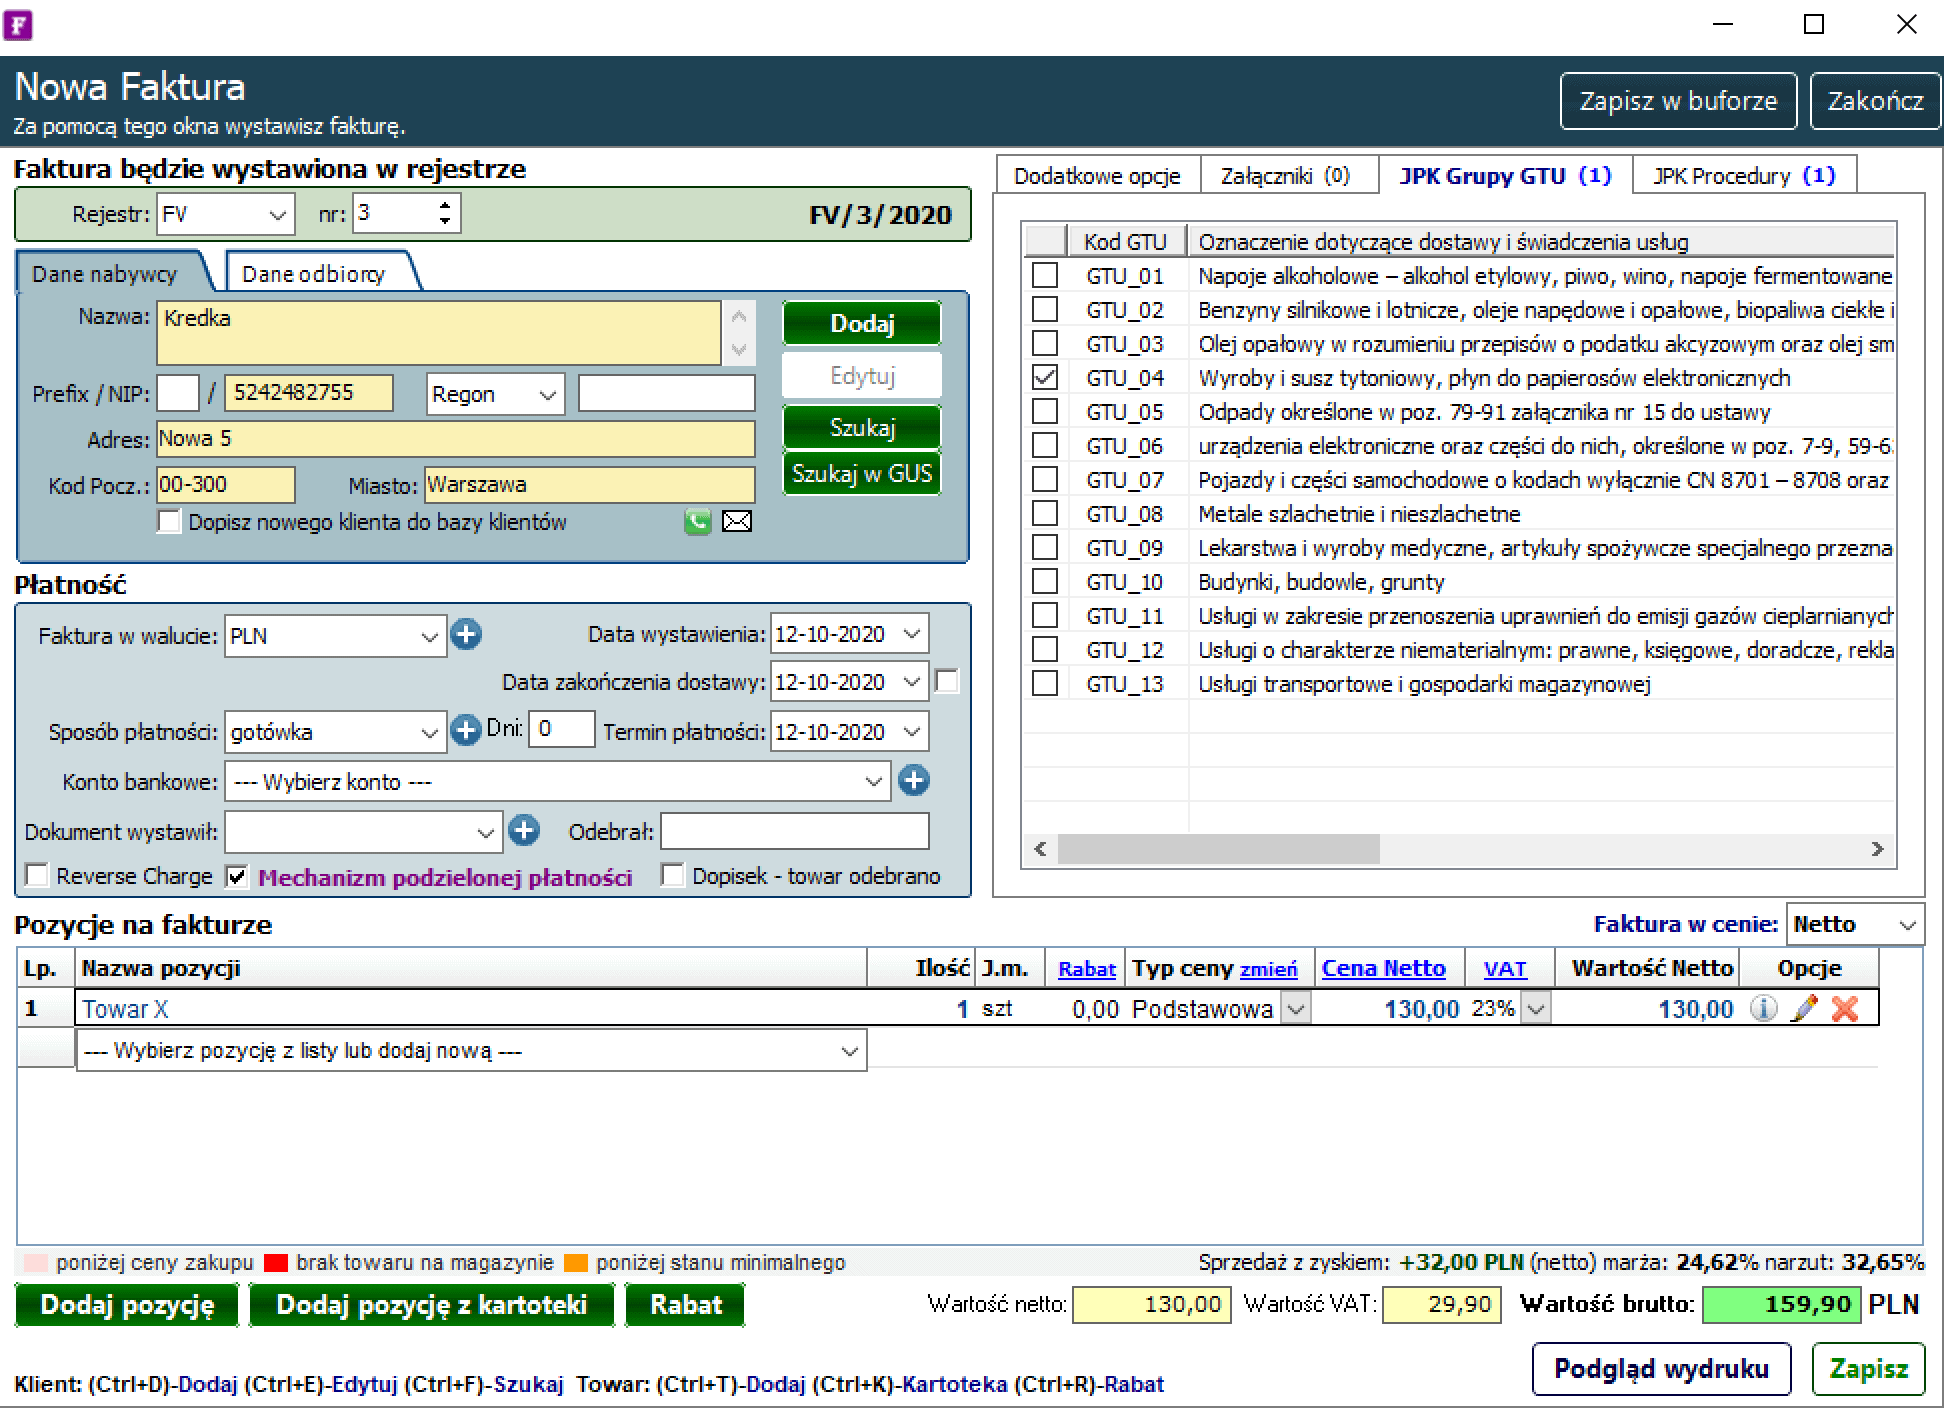
Task: Click the green phone icon under client data
Action: tap(697, 521)
